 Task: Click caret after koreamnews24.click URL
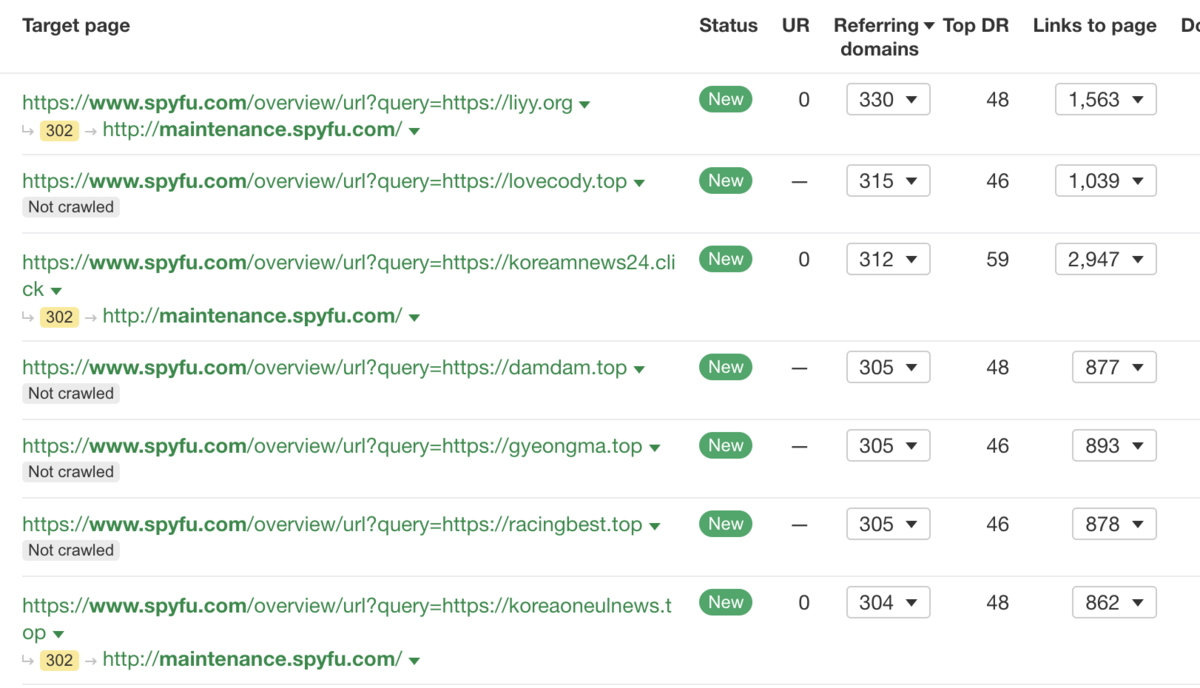click(56, 291)
